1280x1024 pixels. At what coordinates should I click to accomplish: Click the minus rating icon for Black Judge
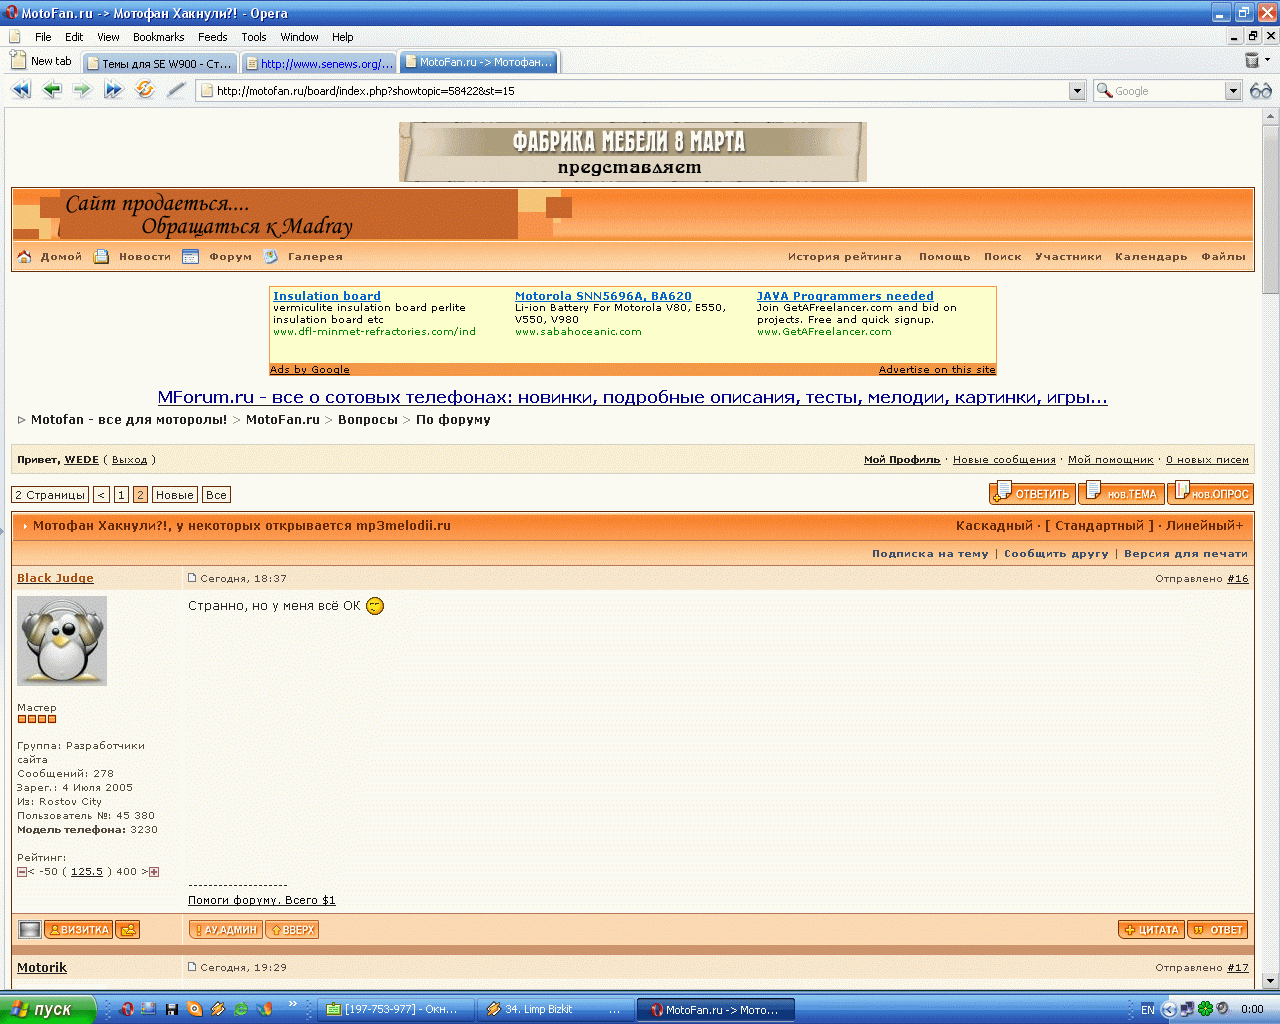(x=22, y=872)
